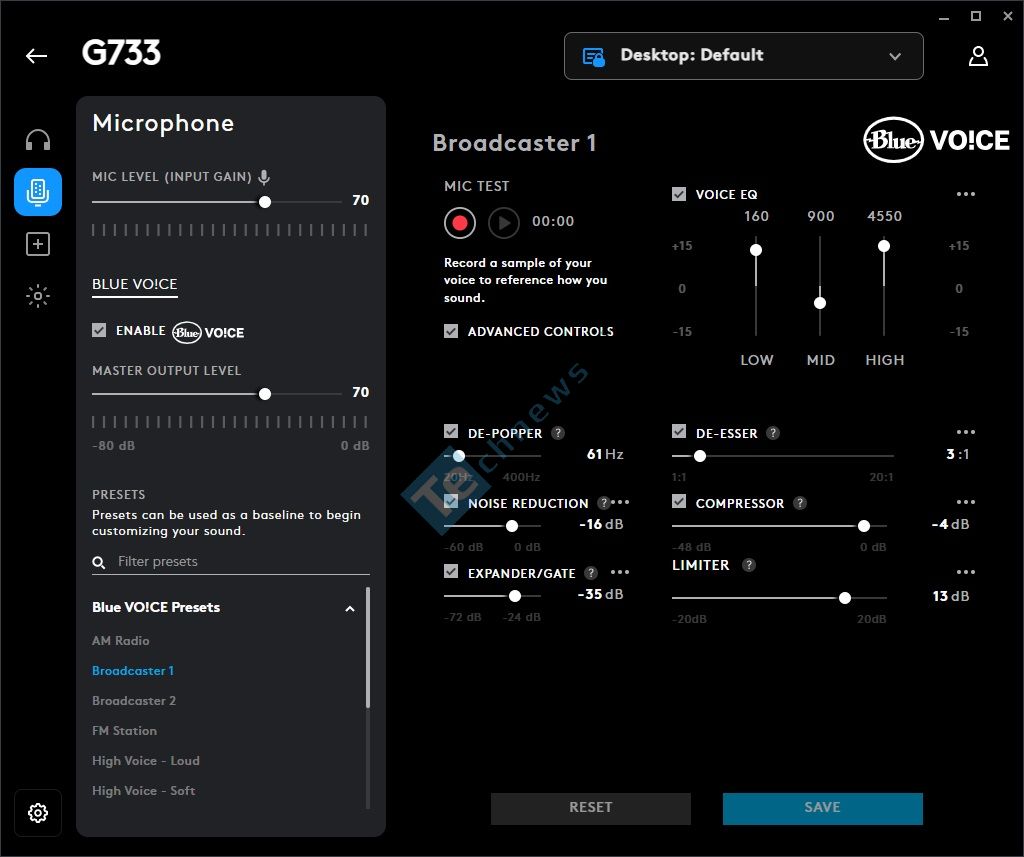Open the assignments plus-square sidebar icon
This screenshot has width=1024, height=857.
[38, 244]
